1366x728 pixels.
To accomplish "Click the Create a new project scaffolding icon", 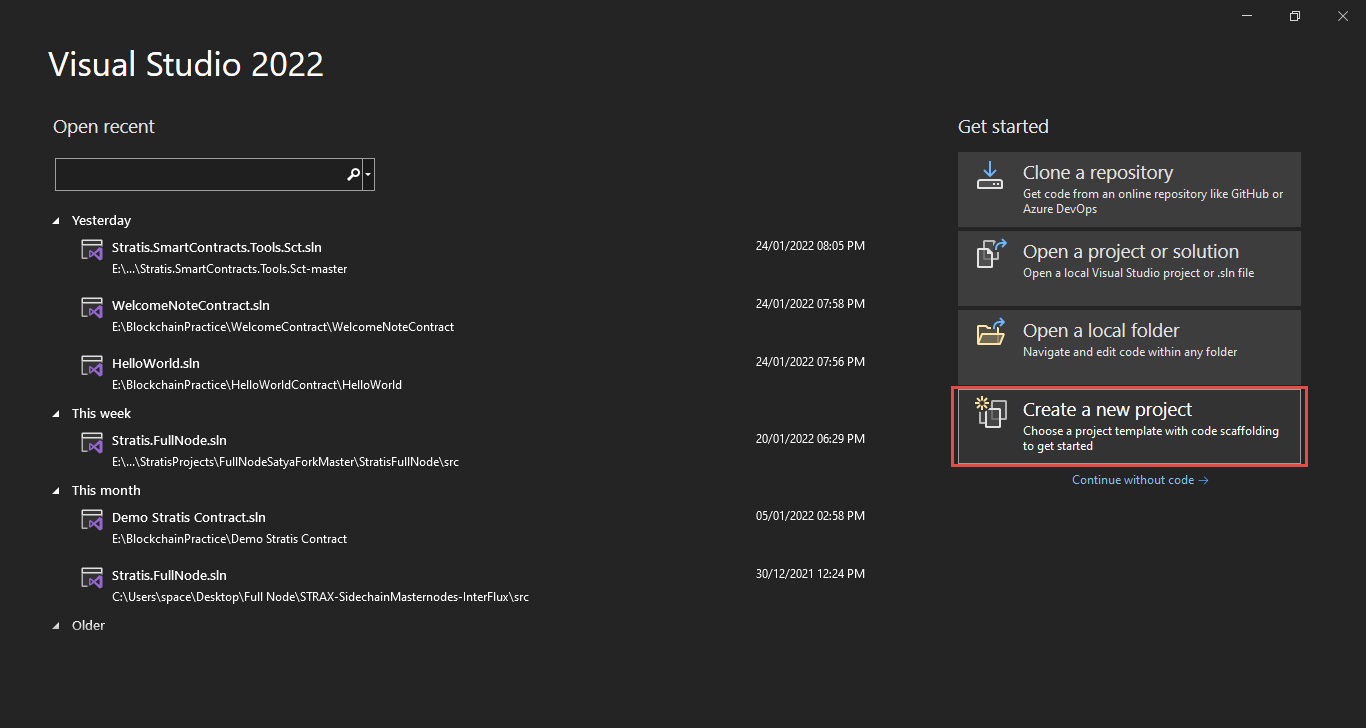I will pyautogui.click(x=989, y=414).
